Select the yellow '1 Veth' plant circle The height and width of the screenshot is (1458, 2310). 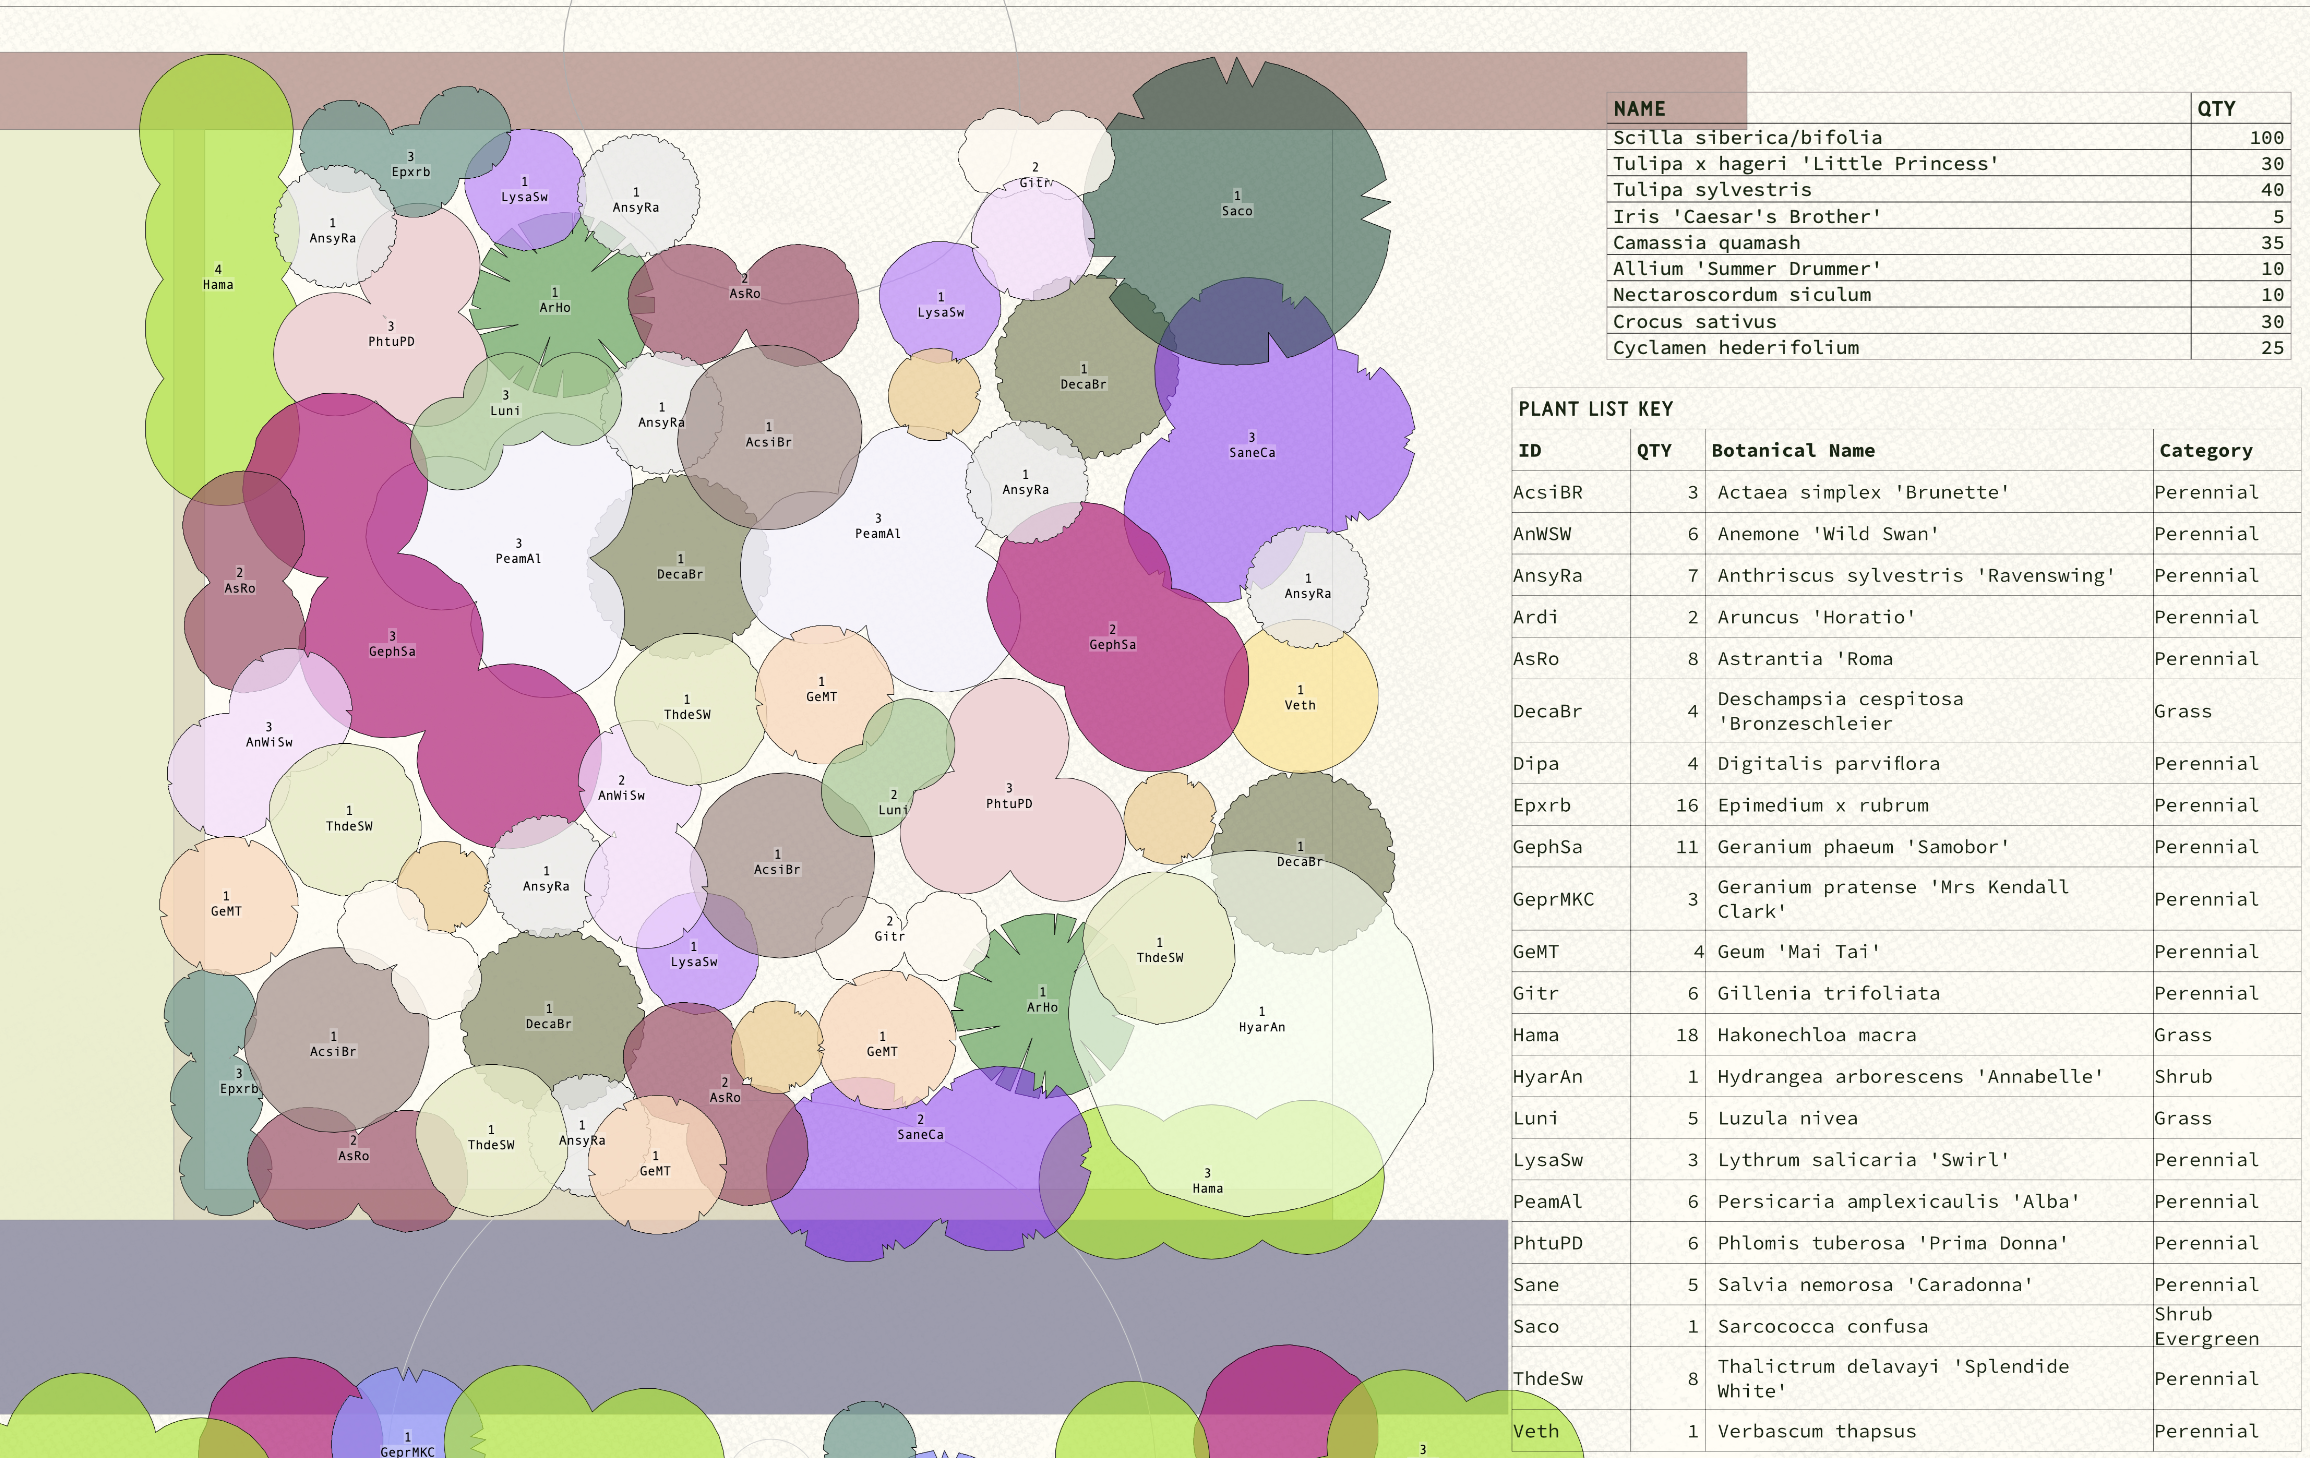pyautogui.click(x=1301, y=696)
